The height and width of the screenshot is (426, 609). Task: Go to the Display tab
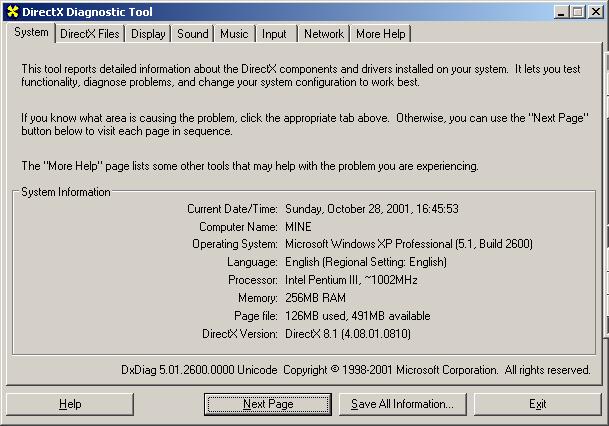point(148,34)
